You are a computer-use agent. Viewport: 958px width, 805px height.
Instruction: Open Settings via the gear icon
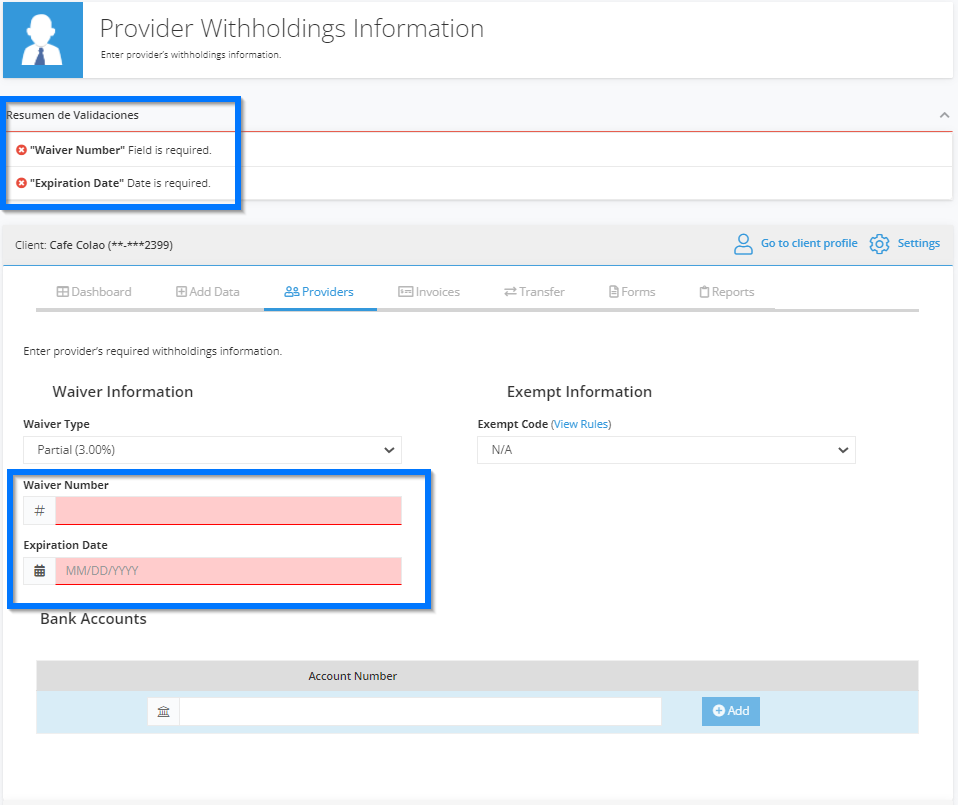(x=879, y=243)
